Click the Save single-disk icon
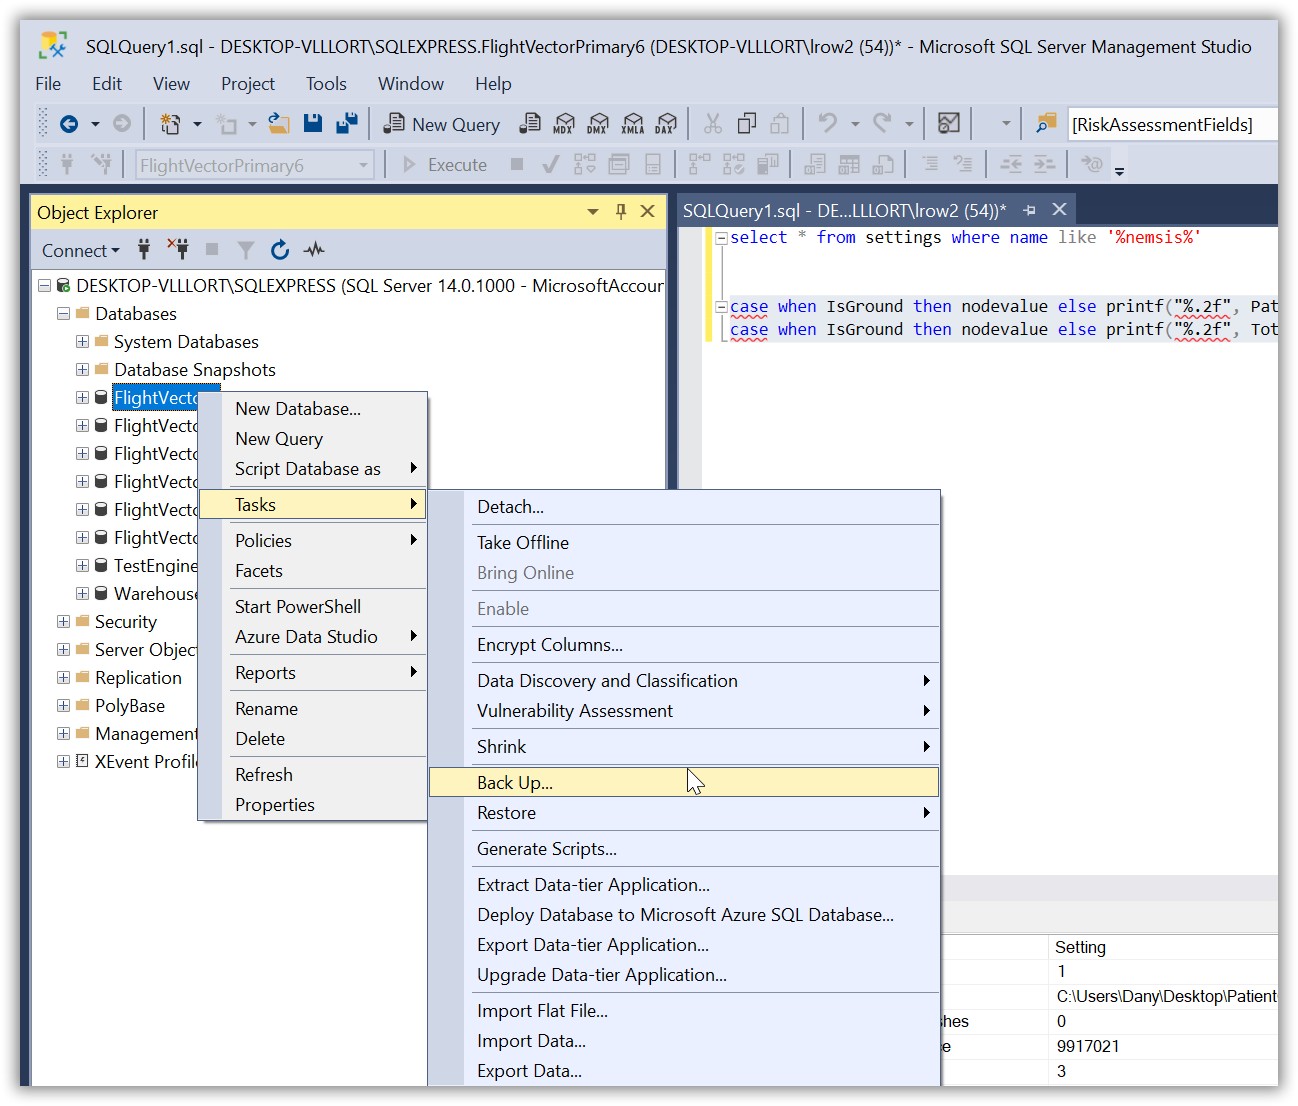 point(313,123)
